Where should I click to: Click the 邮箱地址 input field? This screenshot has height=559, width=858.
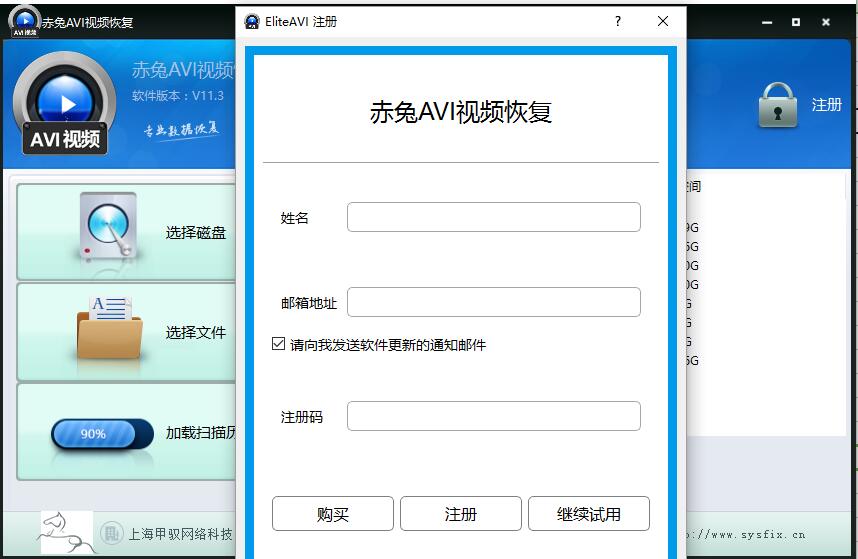tap(494, 302)
